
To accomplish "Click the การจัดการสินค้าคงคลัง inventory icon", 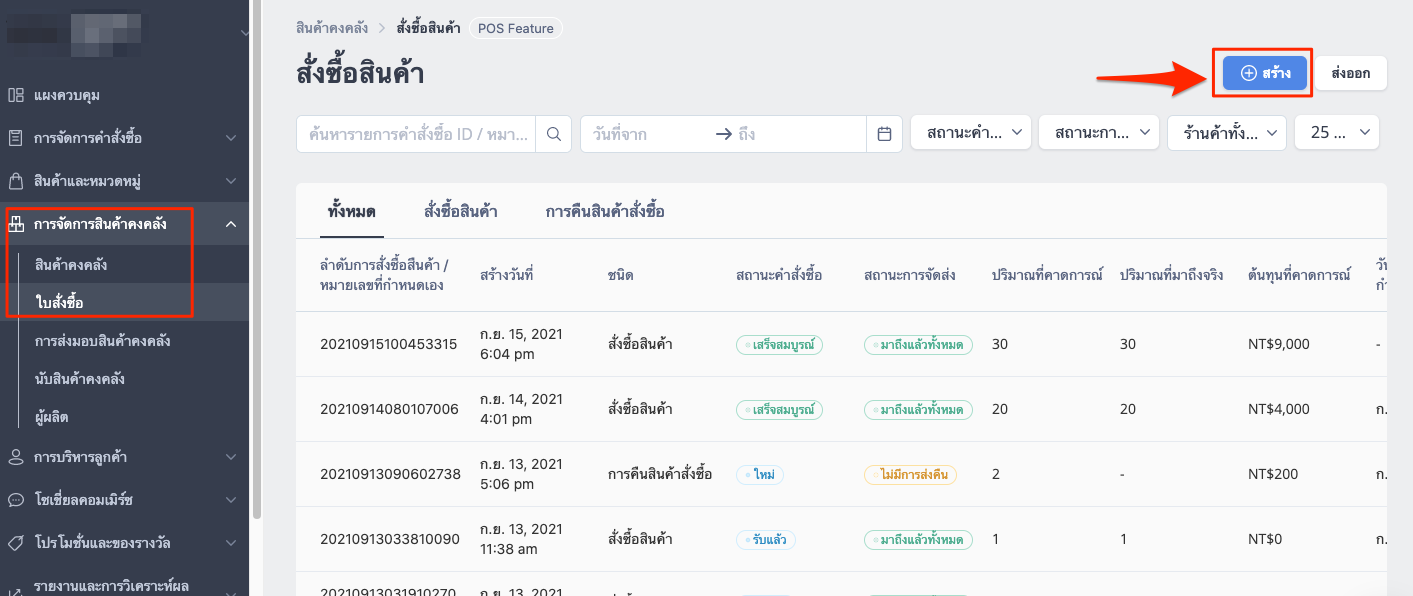I will pos(16,224).
